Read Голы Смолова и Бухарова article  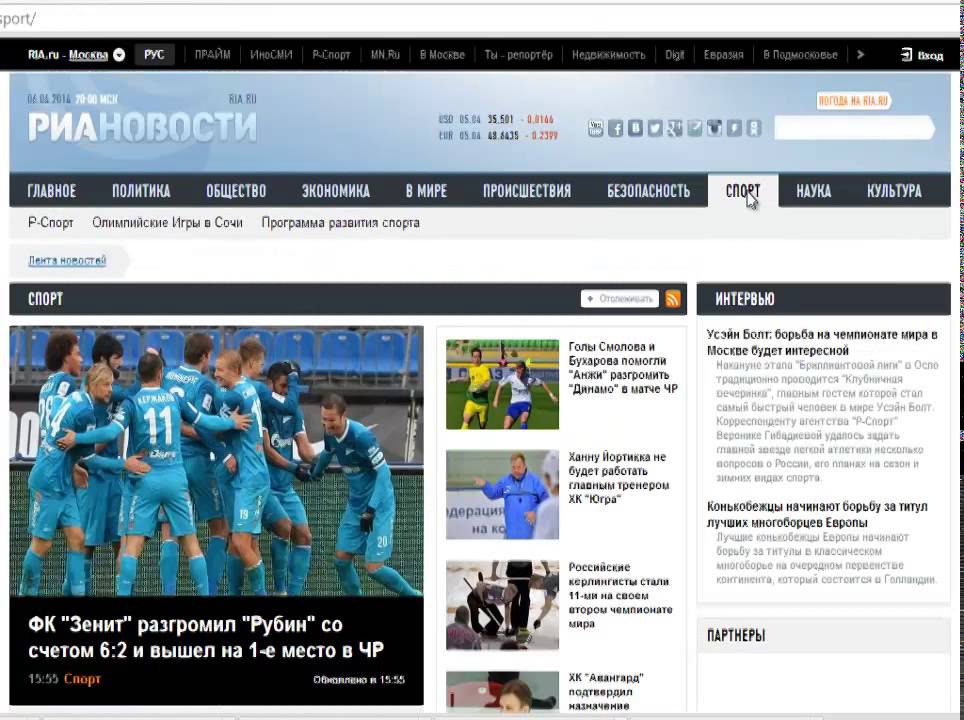pos(623,368)
